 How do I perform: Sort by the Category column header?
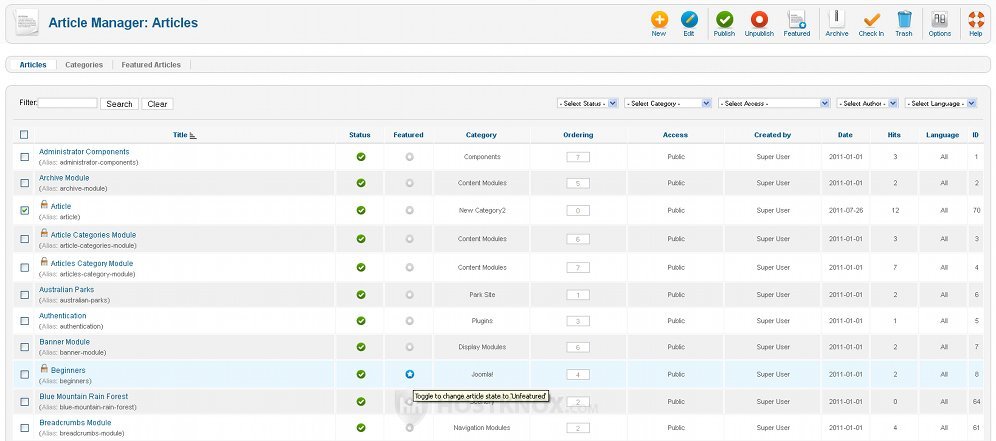[481, 135]
